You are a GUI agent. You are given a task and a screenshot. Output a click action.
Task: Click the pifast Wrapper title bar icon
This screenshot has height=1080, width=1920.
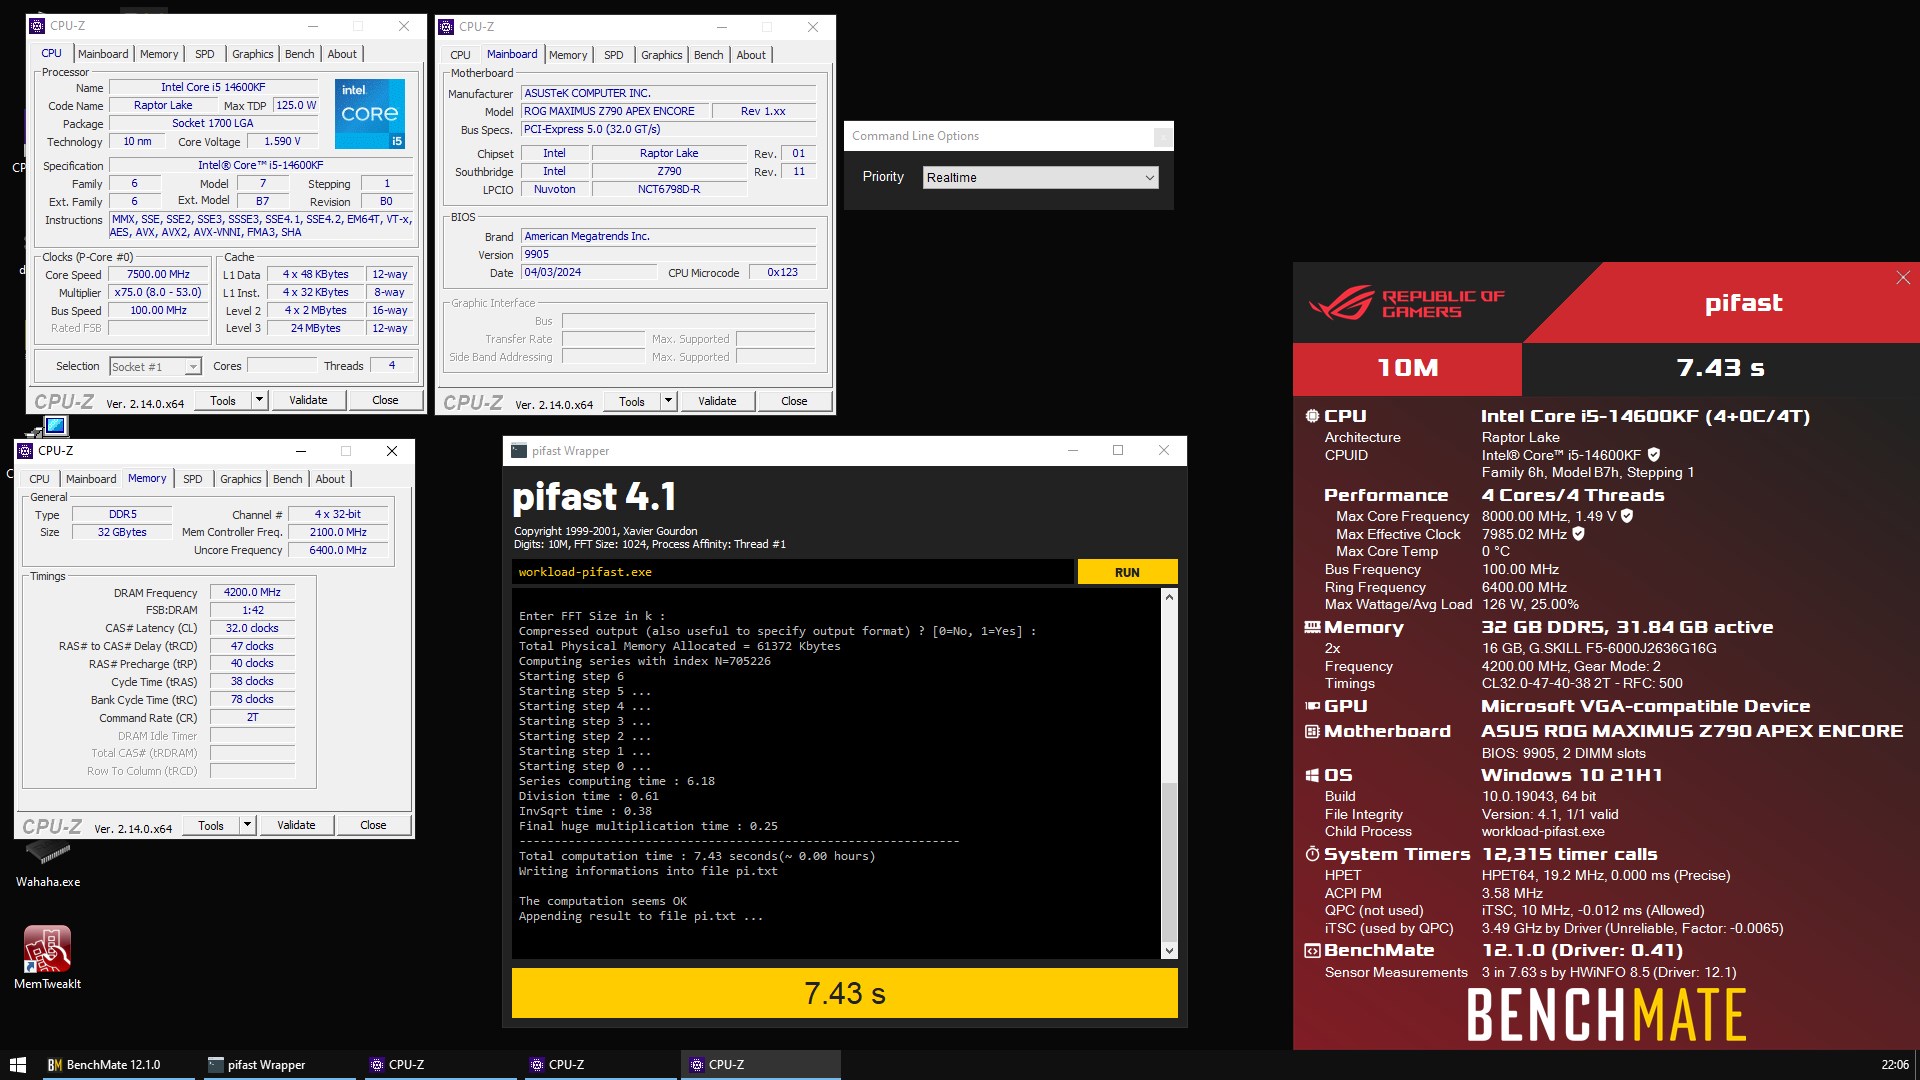(518, 450)
